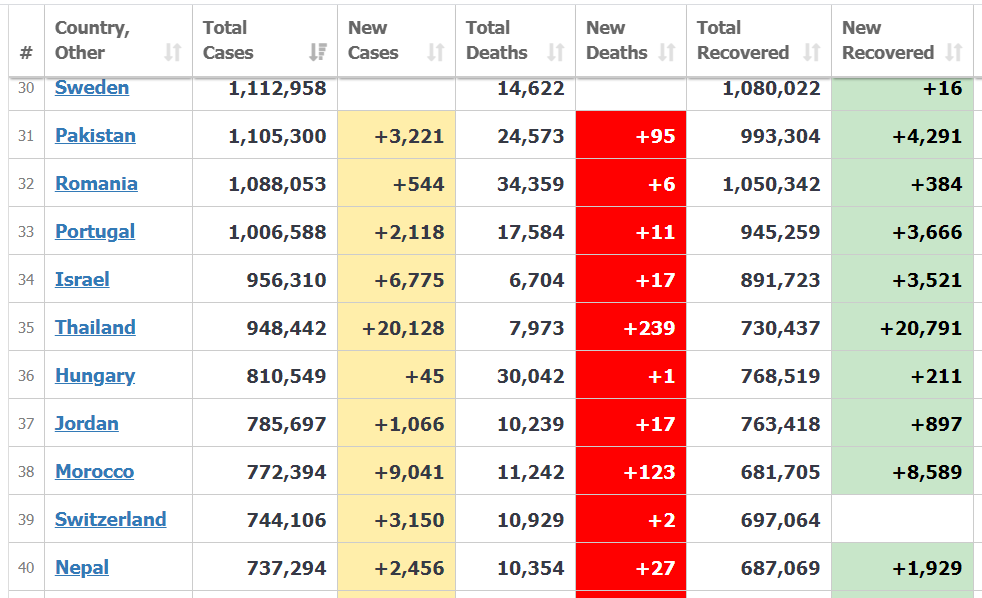Select Portugal new recovered +3,666
The height and width of the screenshot is (598, 982).
click(928, 232)
